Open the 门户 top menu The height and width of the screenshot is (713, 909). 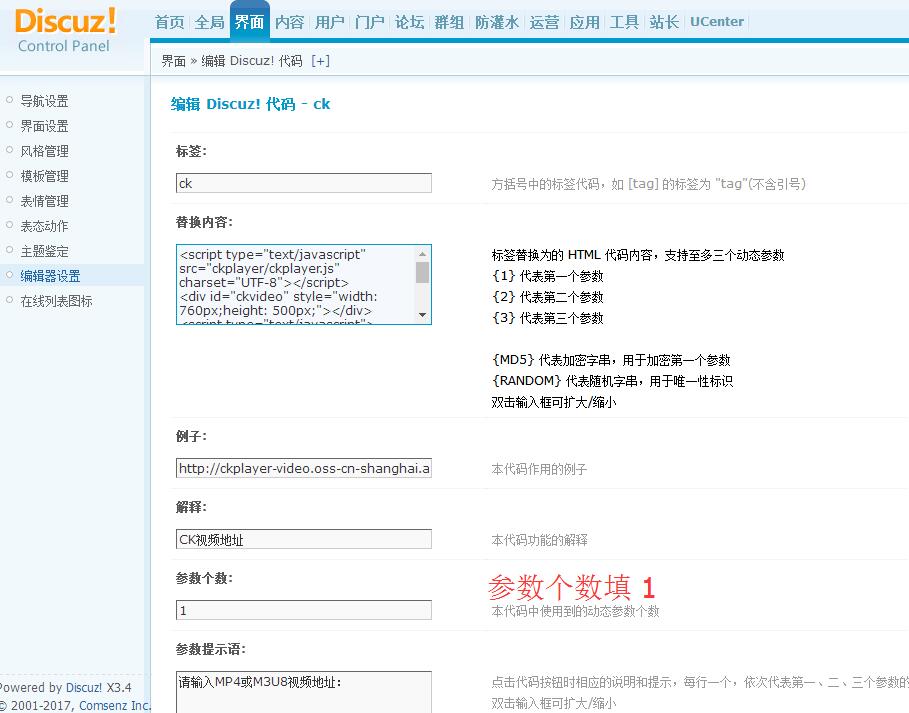click(x=369, y=22)
